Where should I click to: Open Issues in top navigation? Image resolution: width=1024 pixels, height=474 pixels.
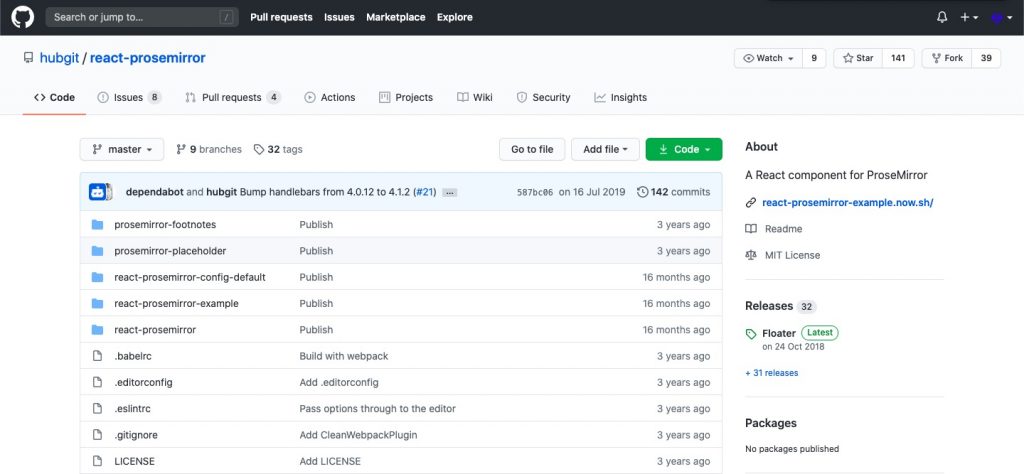(x=339, y=18)
